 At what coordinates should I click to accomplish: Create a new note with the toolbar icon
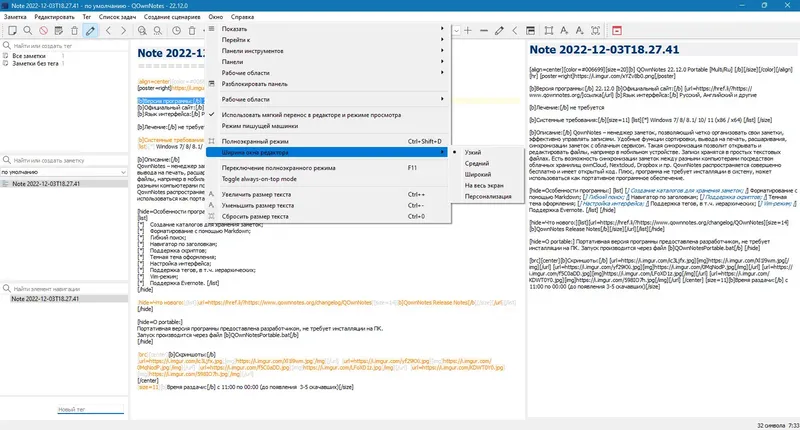pyautogui.click(x=12, y=31)
